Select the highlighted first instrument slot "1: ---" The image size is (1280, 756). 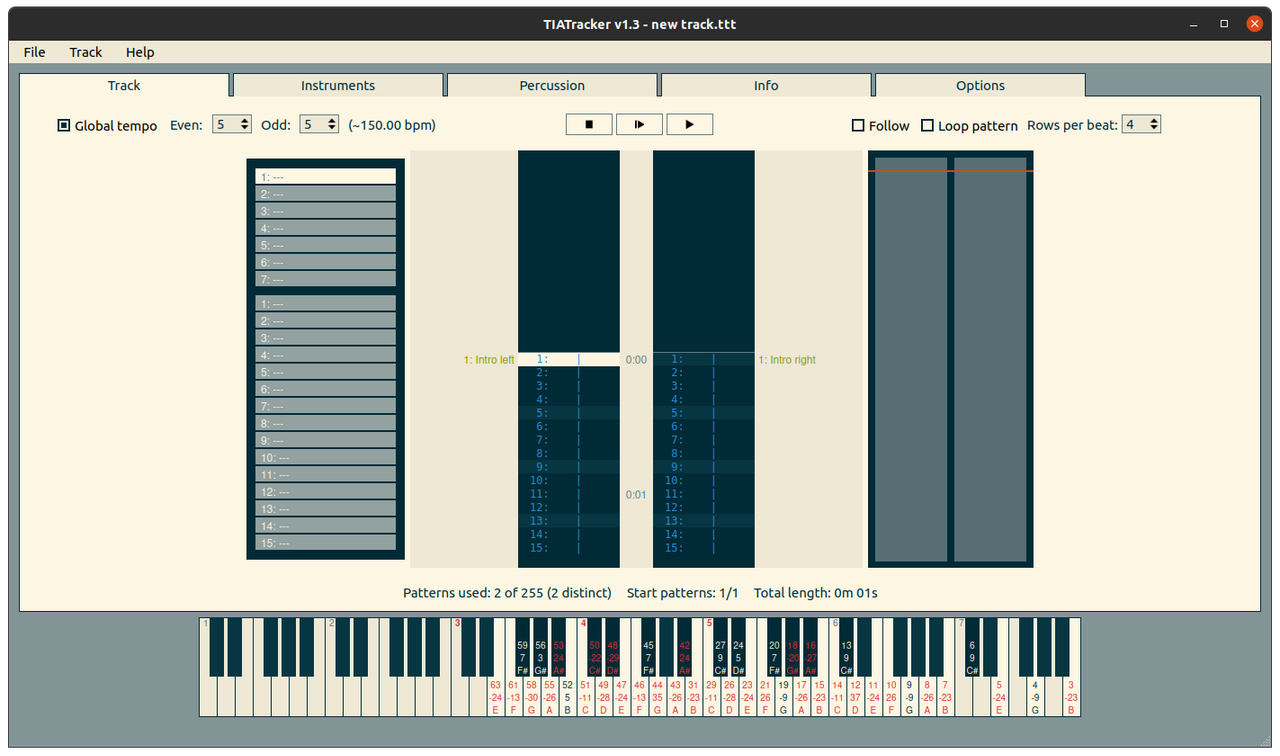[x=325, y=176]
